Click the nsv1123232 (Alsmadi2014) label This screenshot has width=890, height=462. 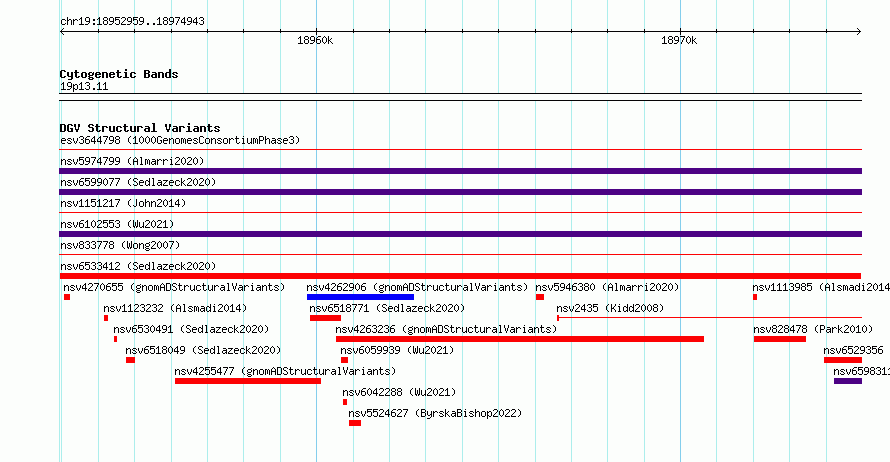coord(175,308)
